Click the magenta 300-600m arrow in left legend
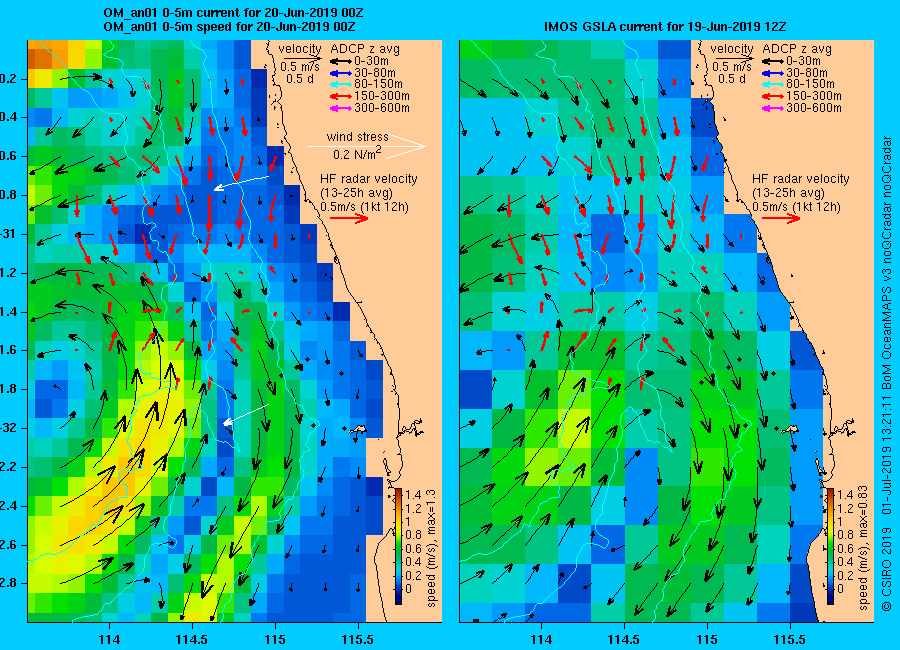 (340, 108)
